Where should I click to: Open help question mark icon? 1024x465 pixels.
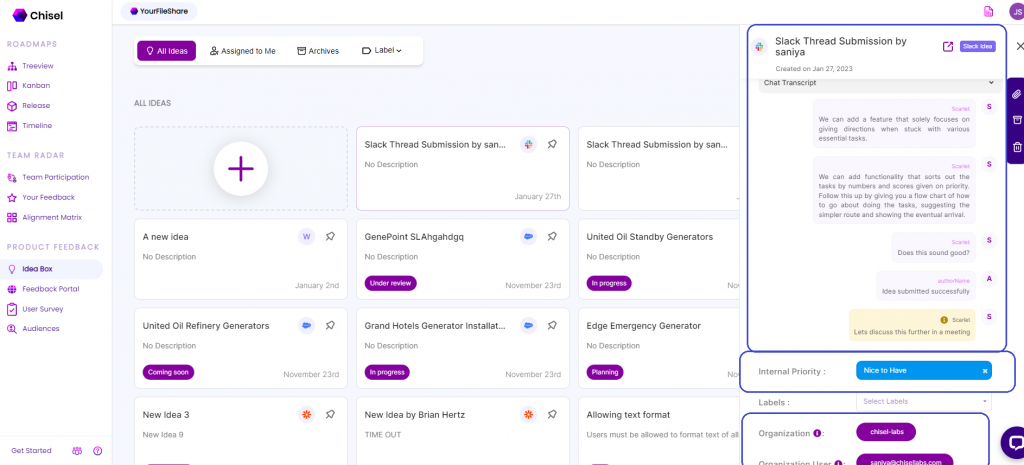click(98, 451)
